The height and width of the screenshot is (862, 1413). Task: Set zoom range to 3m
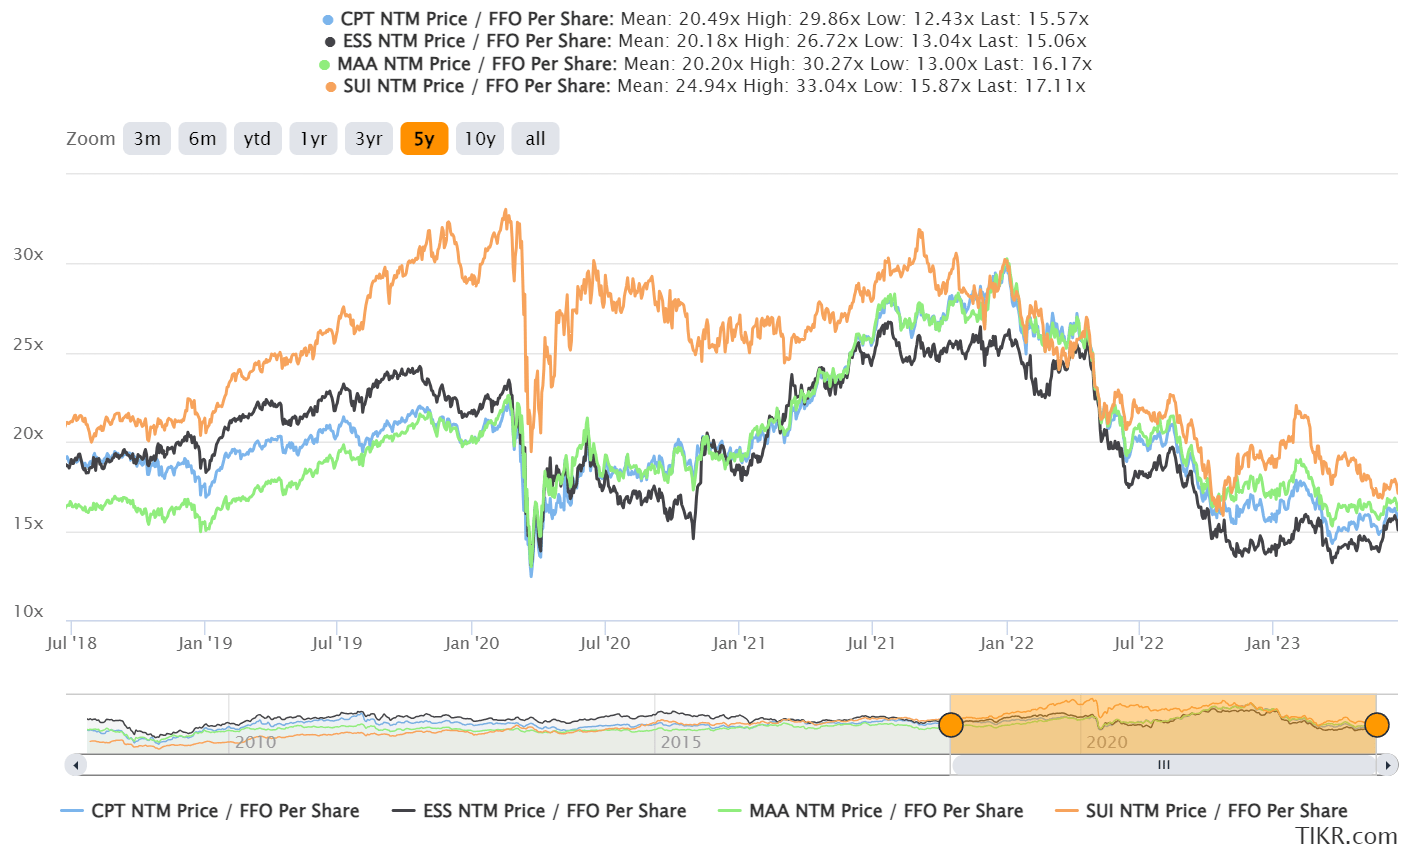click(147, 139)
